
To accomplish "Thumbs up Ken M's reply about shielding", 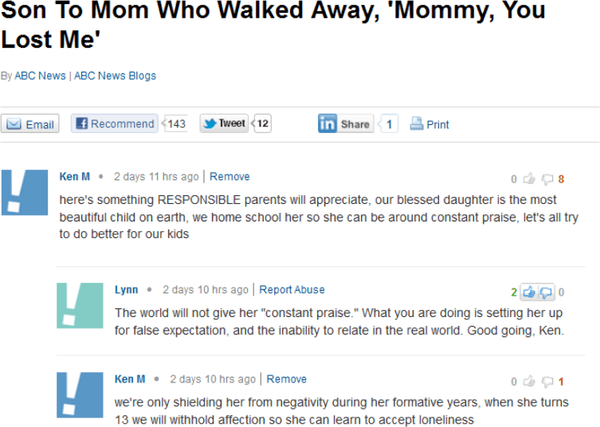I will (x=529, y=381).
